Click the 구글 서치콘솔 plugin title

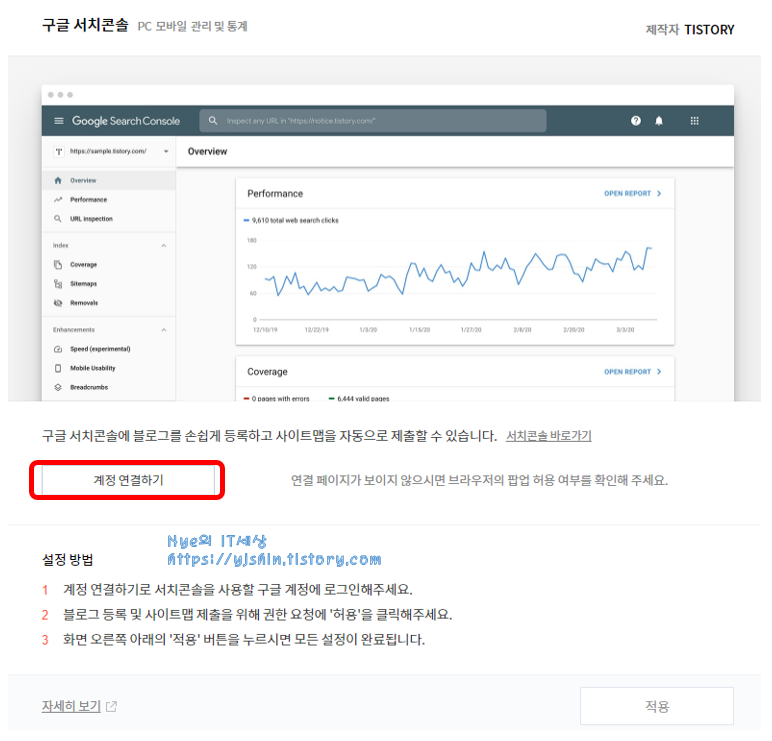click(x=85, y=25)
